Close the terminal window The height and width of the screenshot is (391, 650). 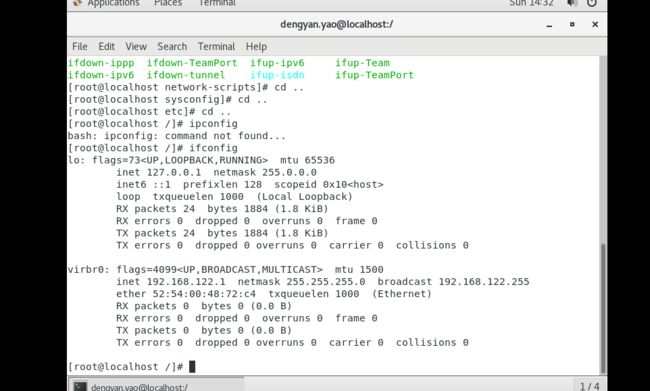click(x=595, y=24)
